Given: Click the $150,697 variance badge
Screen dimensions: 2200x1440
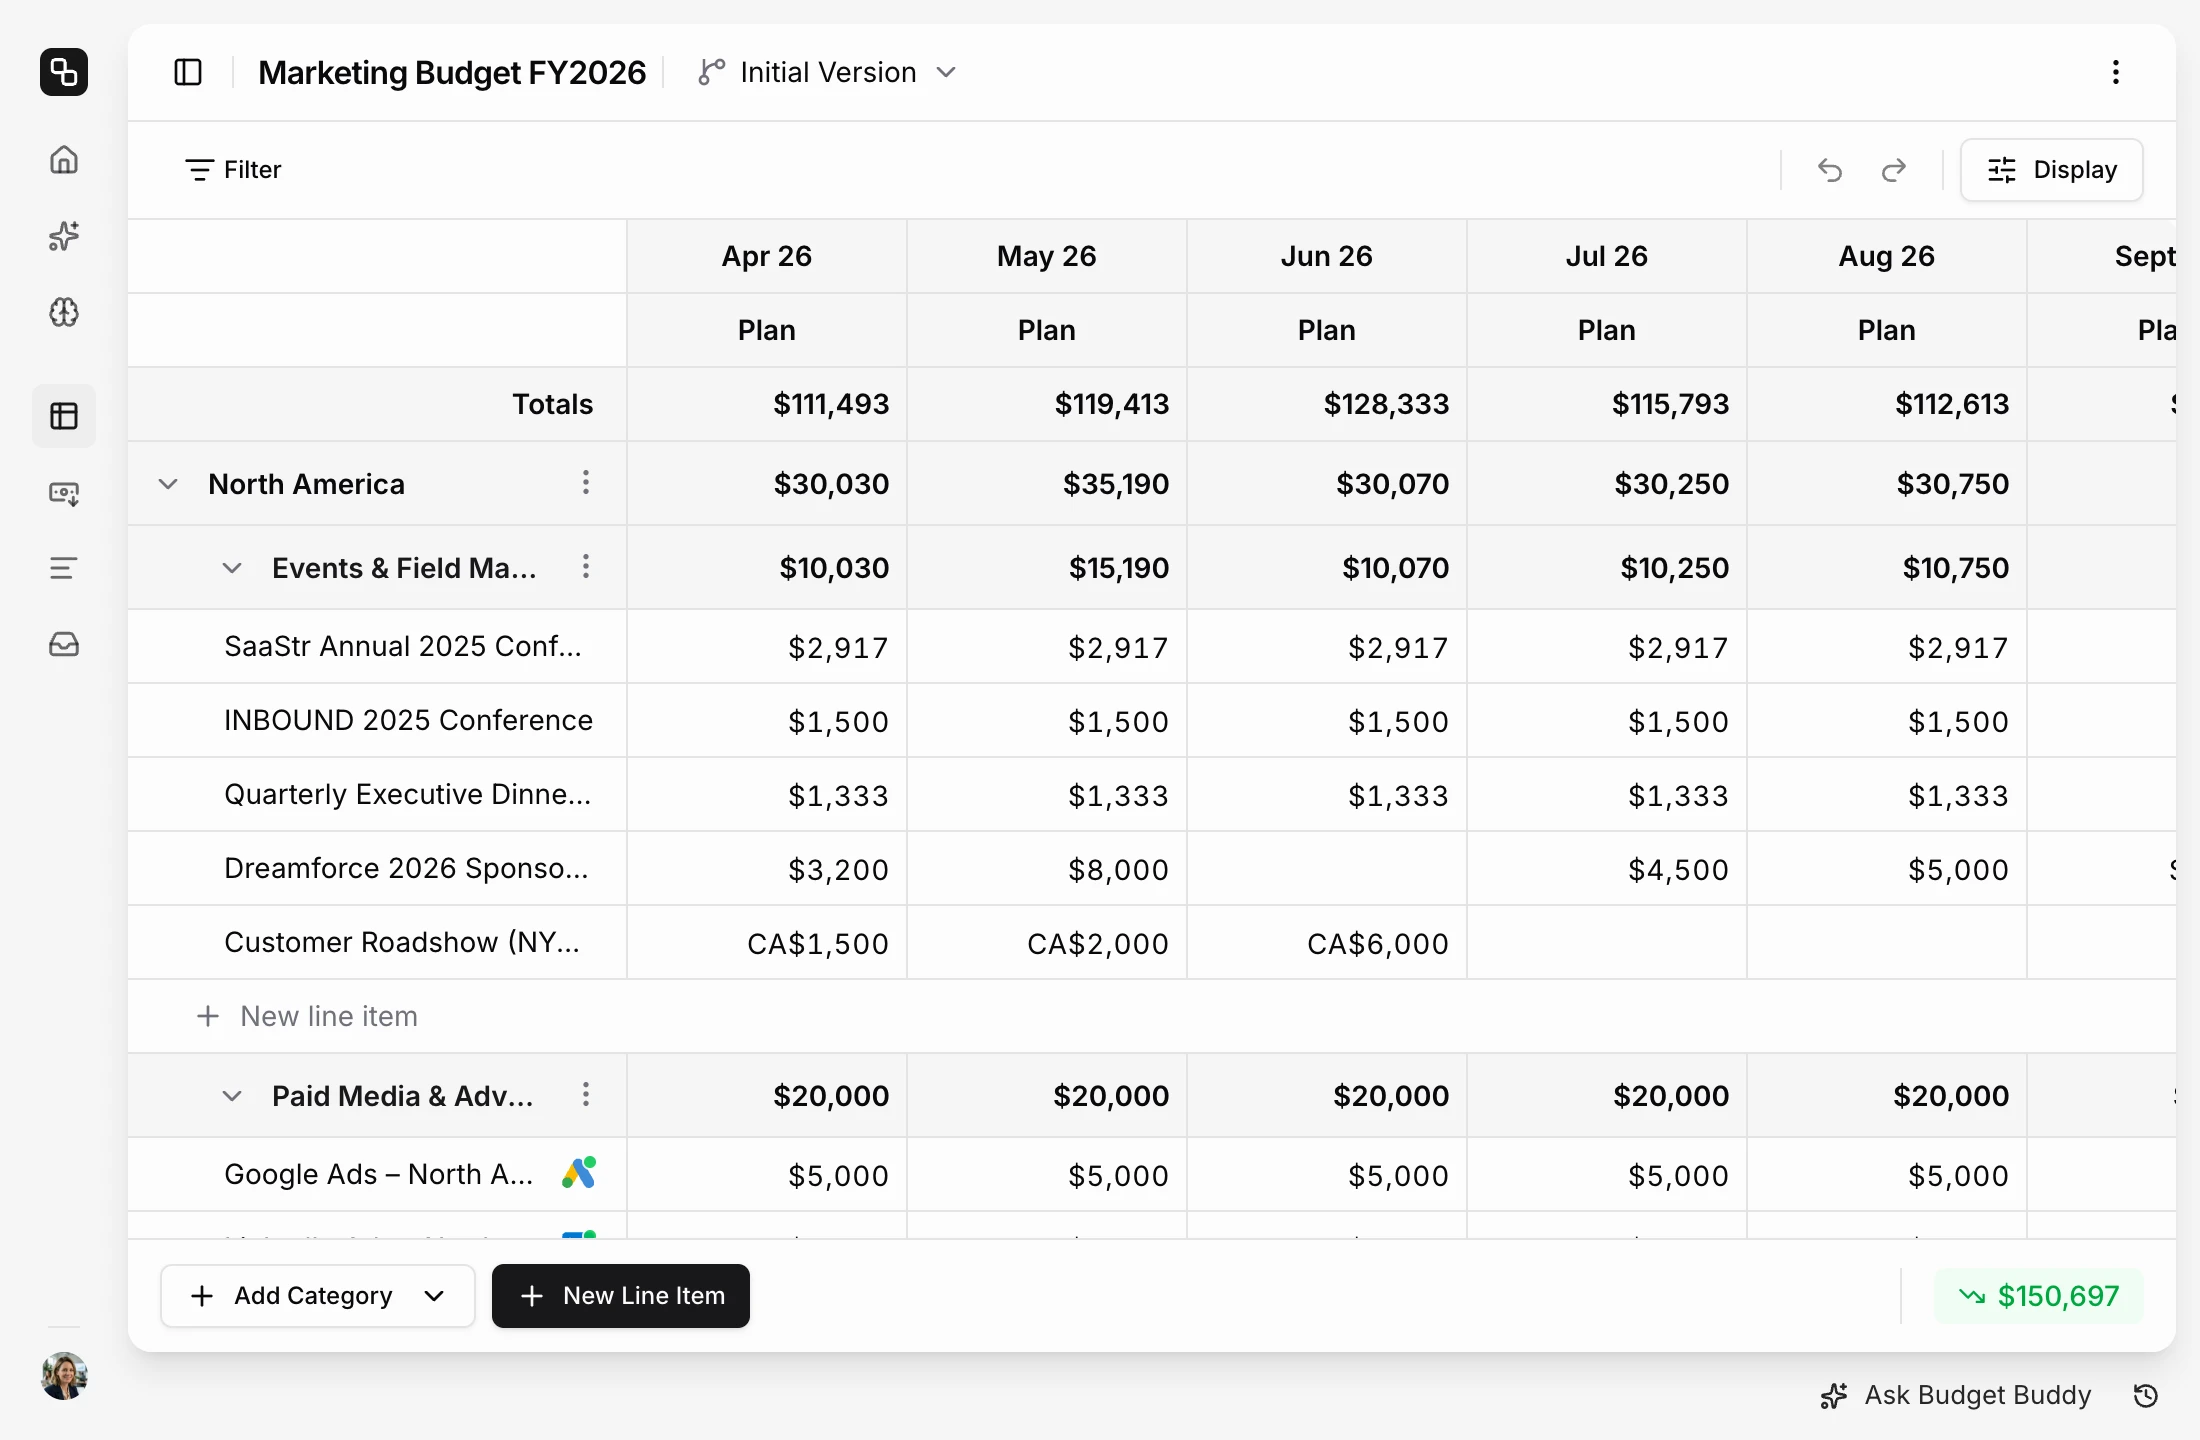Looking at the screenshot, I should click(x=2039, y=1296).
